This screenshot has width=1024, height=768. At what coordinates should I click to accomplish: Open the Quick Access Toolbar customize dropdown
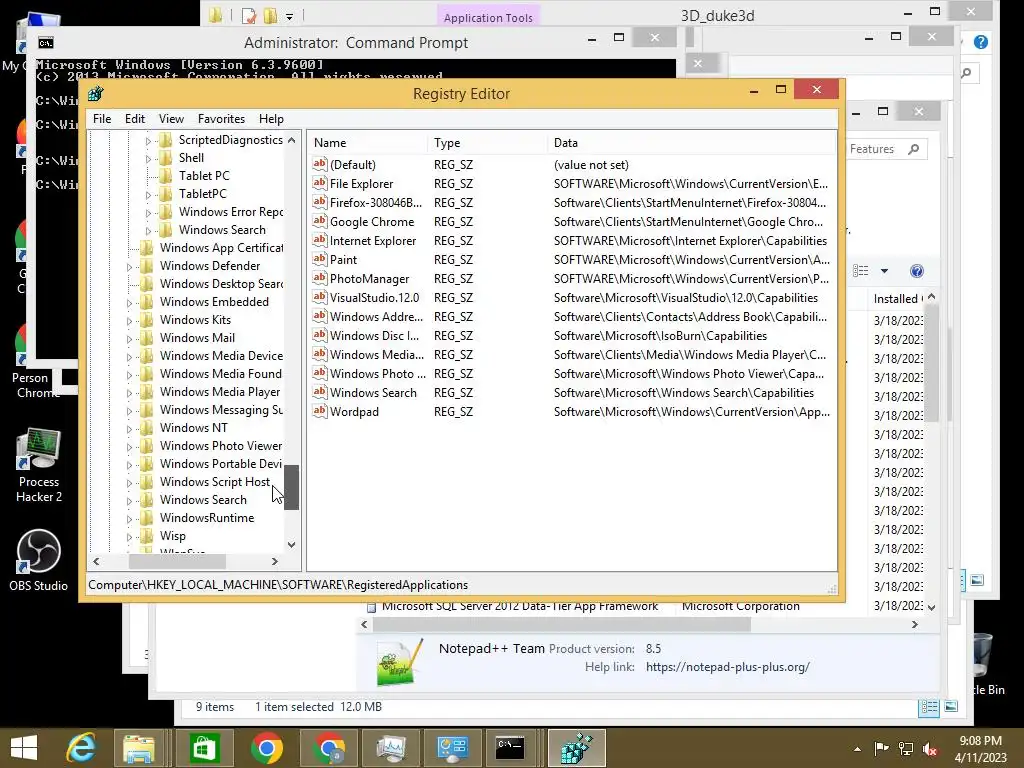pos(289,16)
